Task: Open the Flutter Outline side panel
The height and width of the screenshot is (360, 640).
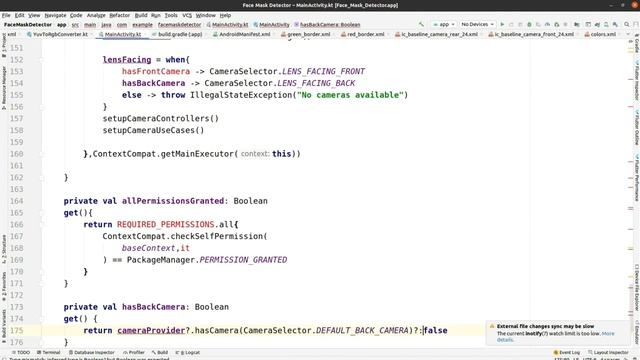Action: [636, 127]
